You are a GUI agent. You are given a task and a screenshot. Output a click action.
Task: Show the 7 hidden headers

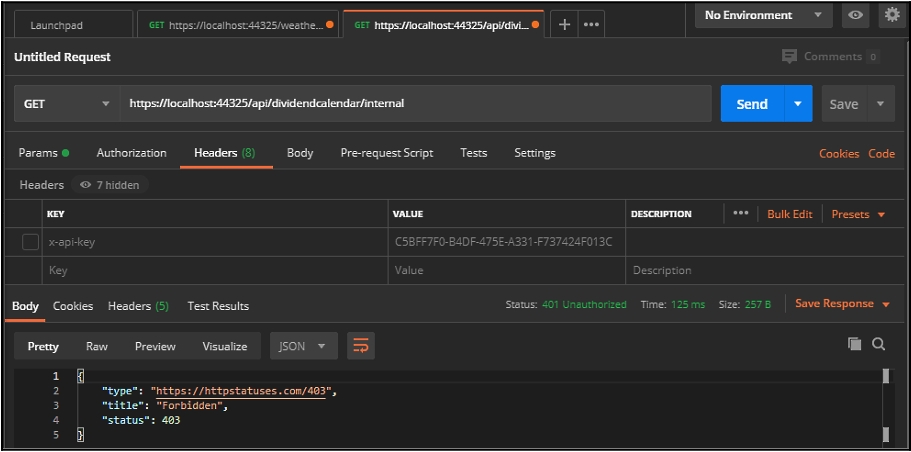109,185
